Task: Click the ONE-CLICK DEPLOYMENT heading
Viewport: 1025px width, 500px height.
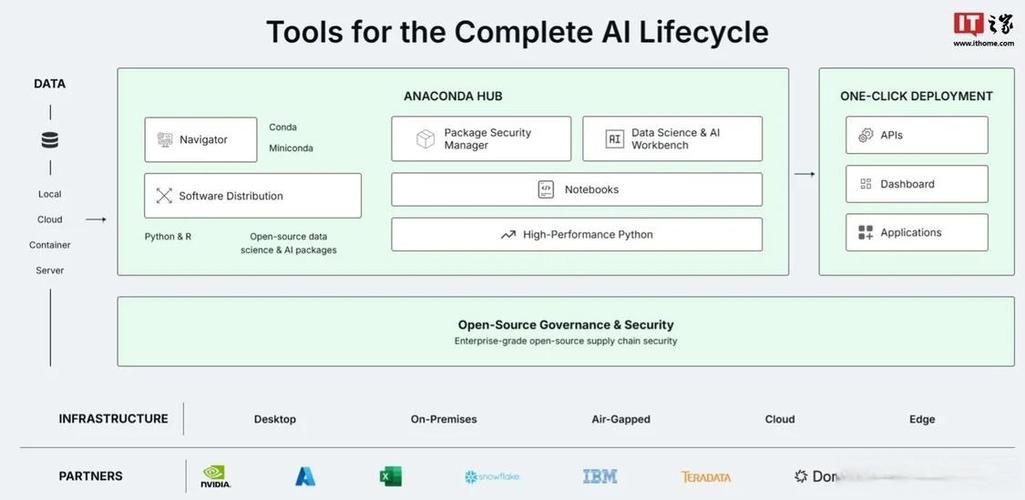Action: 916,96
